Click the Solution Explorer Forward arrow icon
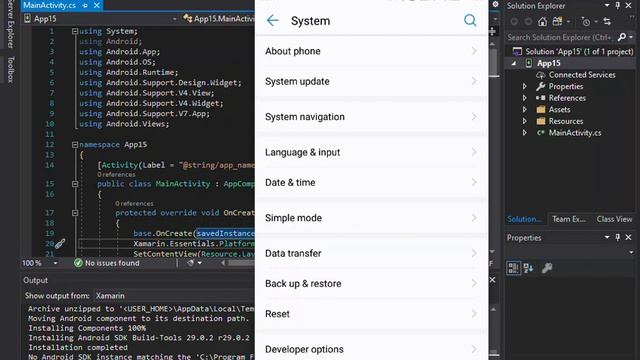 point(528,22)
